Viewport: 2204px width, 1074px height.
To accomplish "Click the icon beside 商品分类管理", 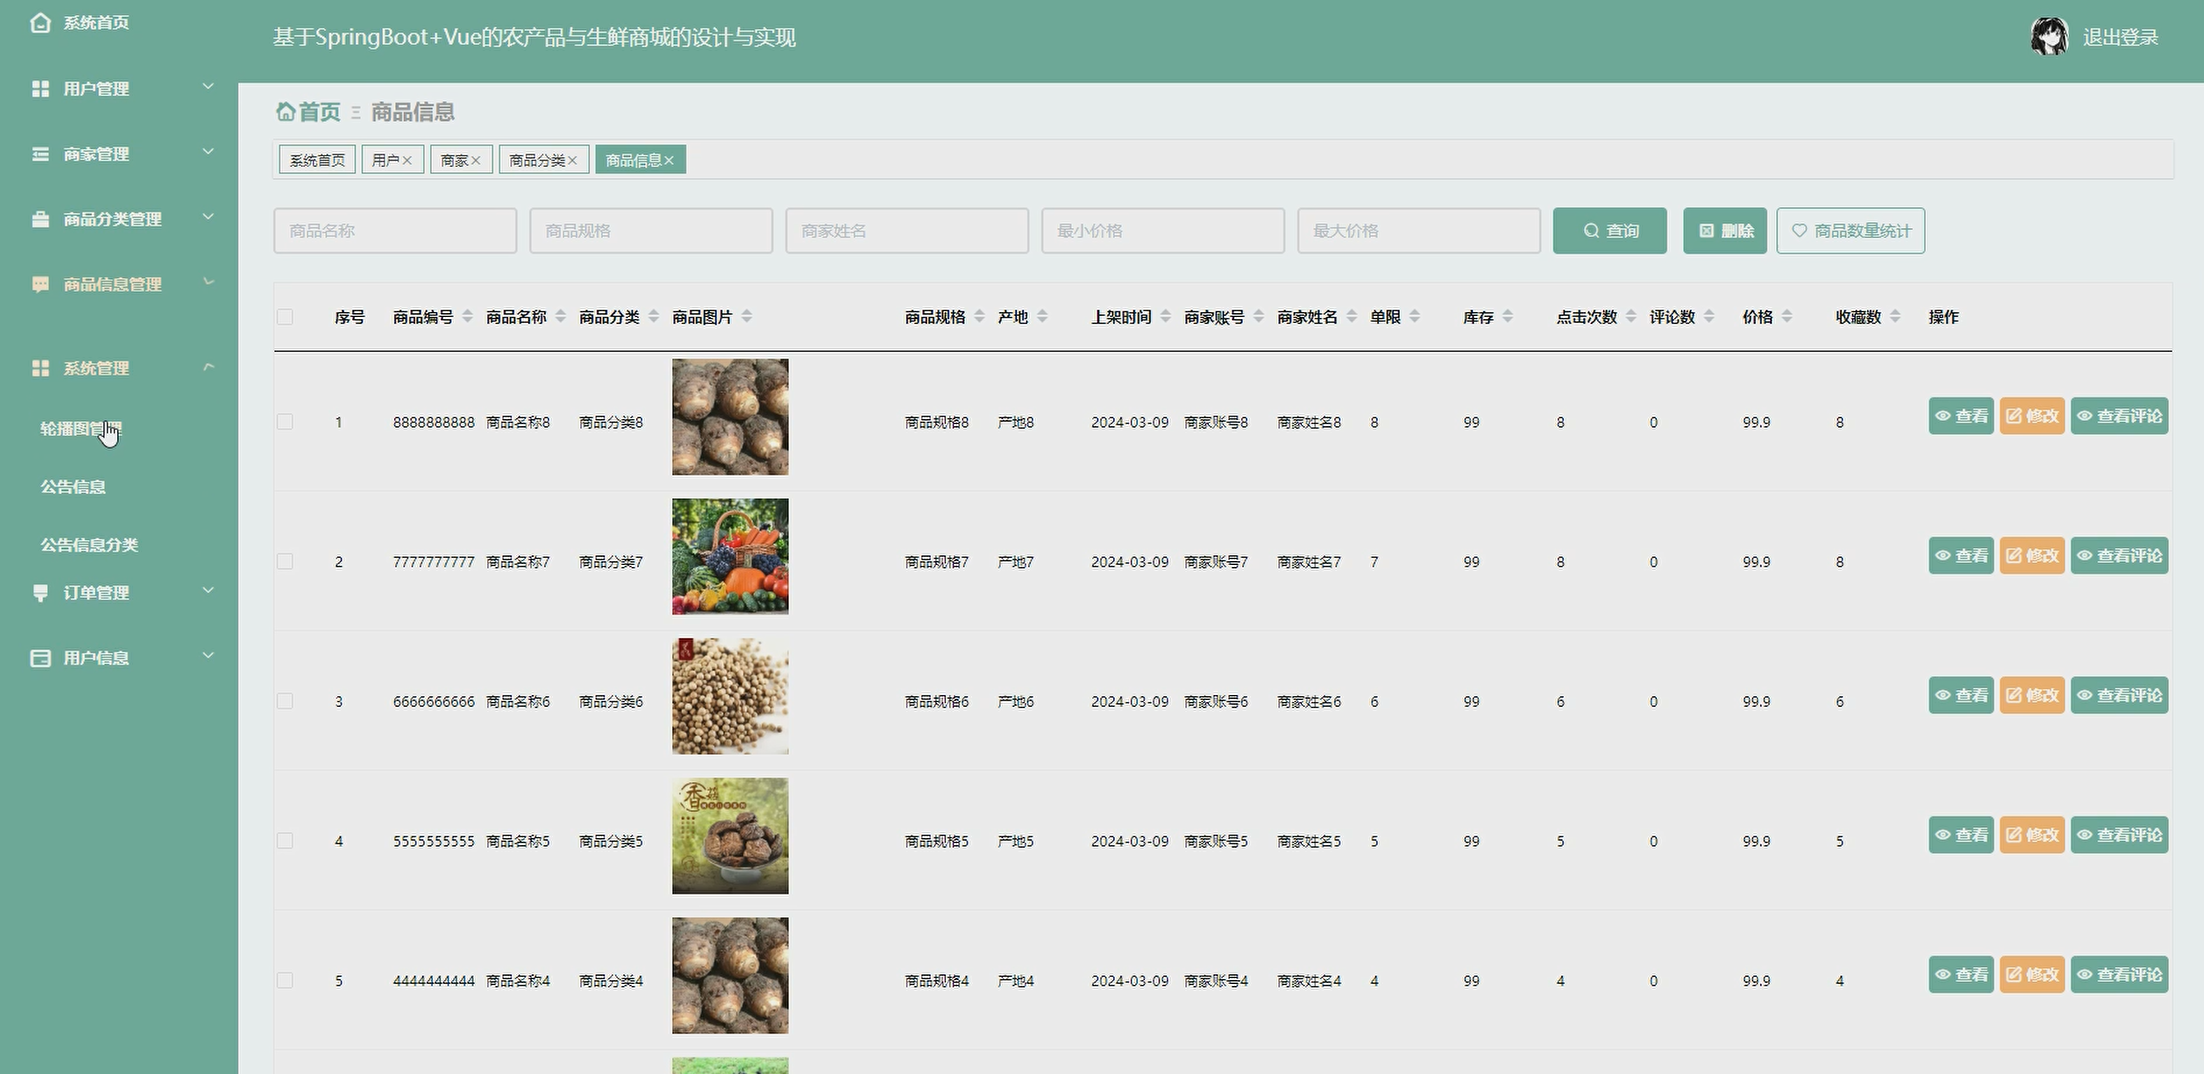I will pos(40,219).
